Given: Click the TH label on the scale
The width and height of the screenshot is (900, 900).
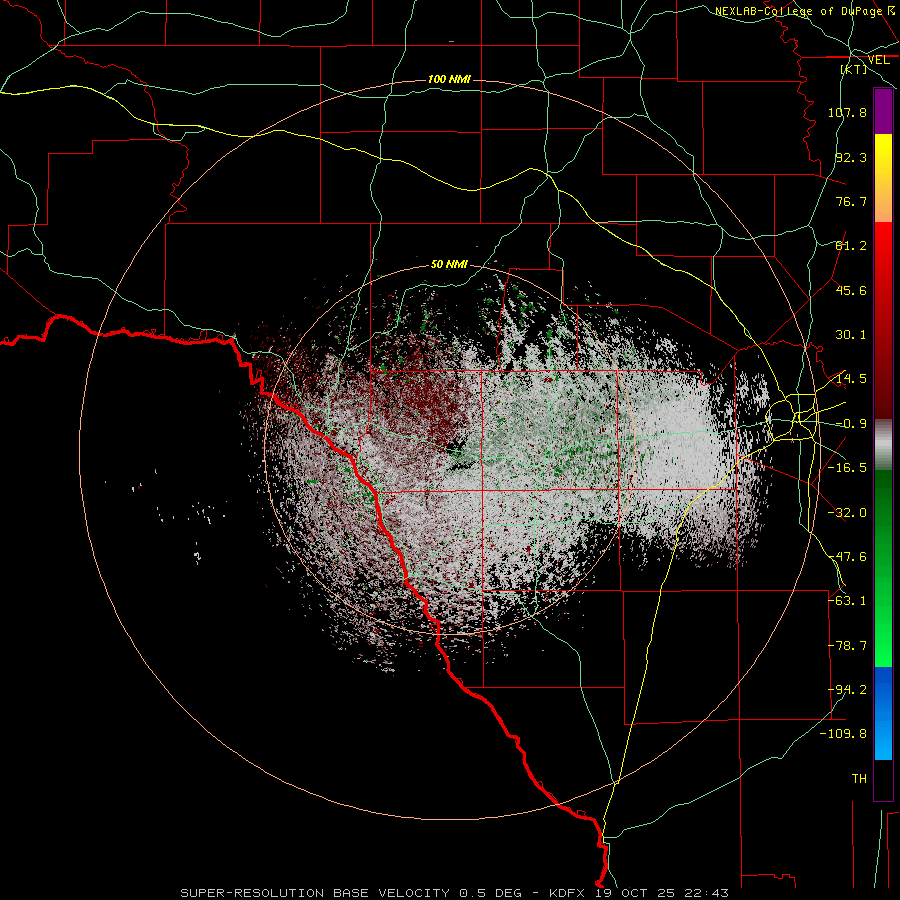Looking at the screenshot, I should click(x=859, y=779).
